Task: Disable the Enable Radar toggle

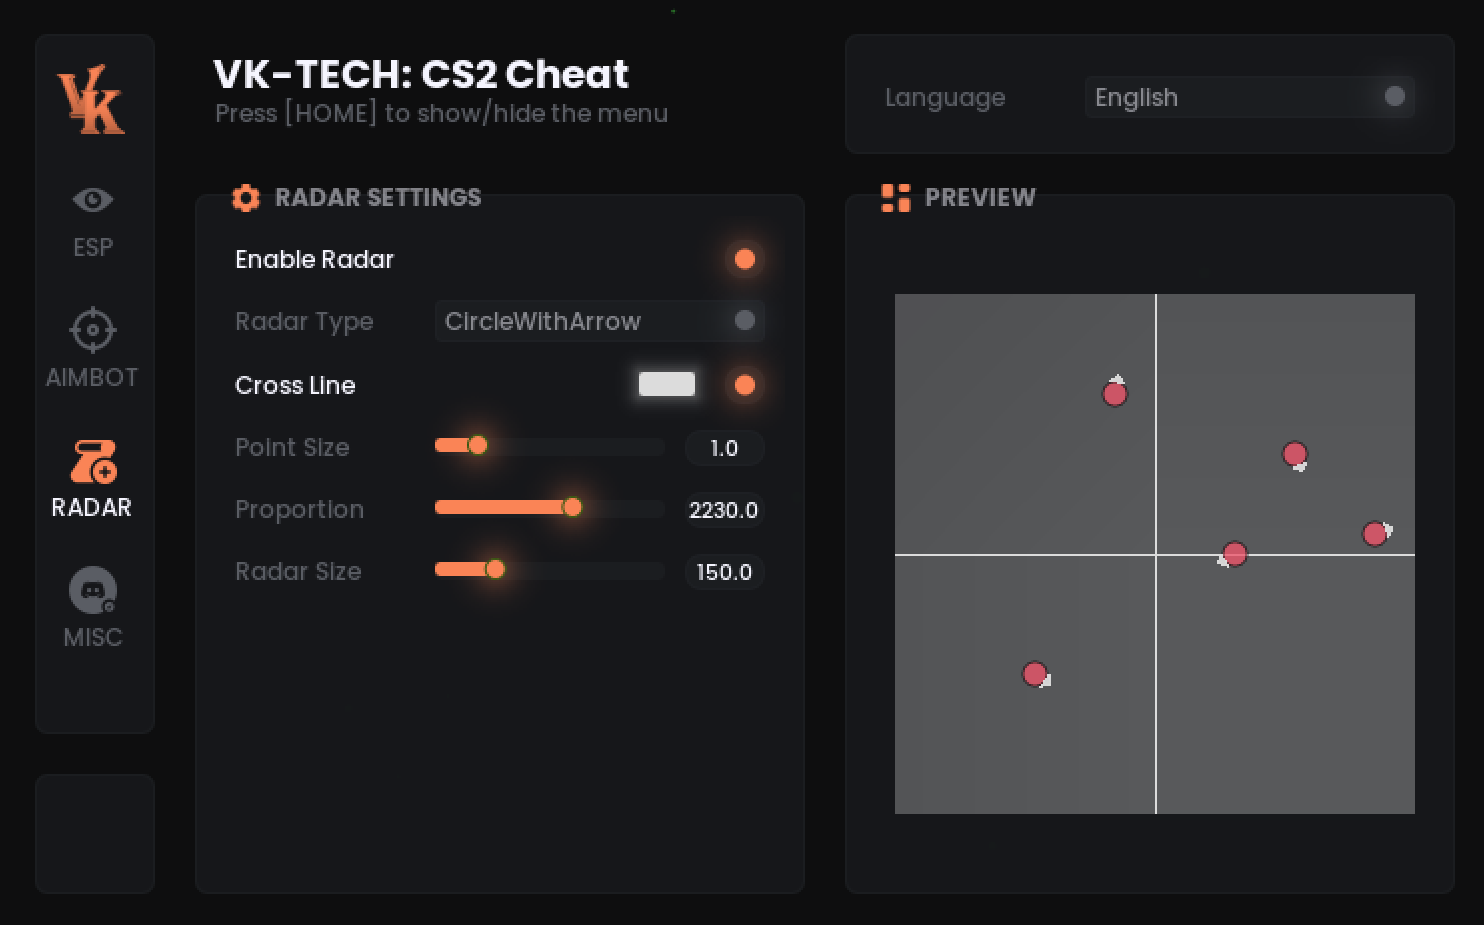Action: (745, 259)
